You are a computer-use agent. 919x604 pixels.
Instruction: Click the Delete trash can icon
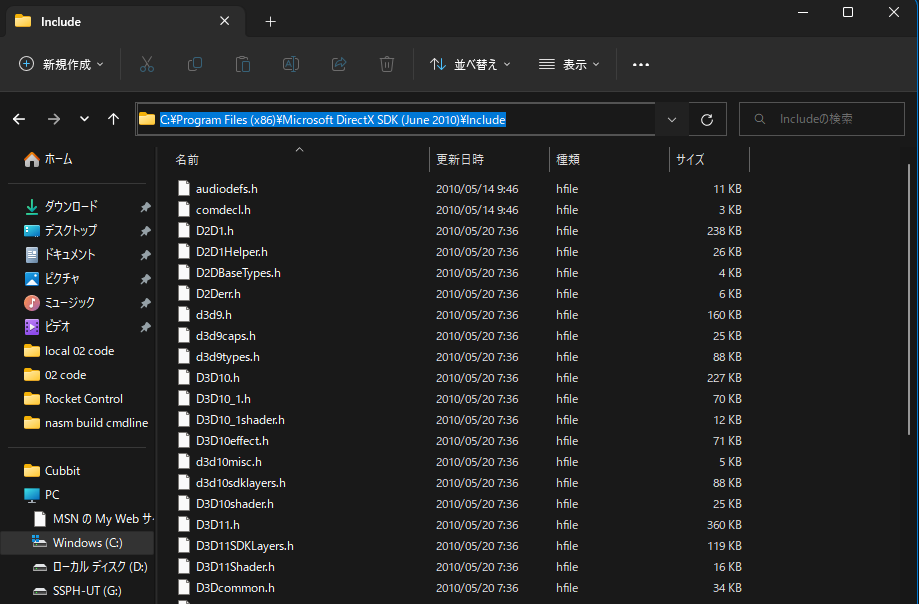coord(387,64)
